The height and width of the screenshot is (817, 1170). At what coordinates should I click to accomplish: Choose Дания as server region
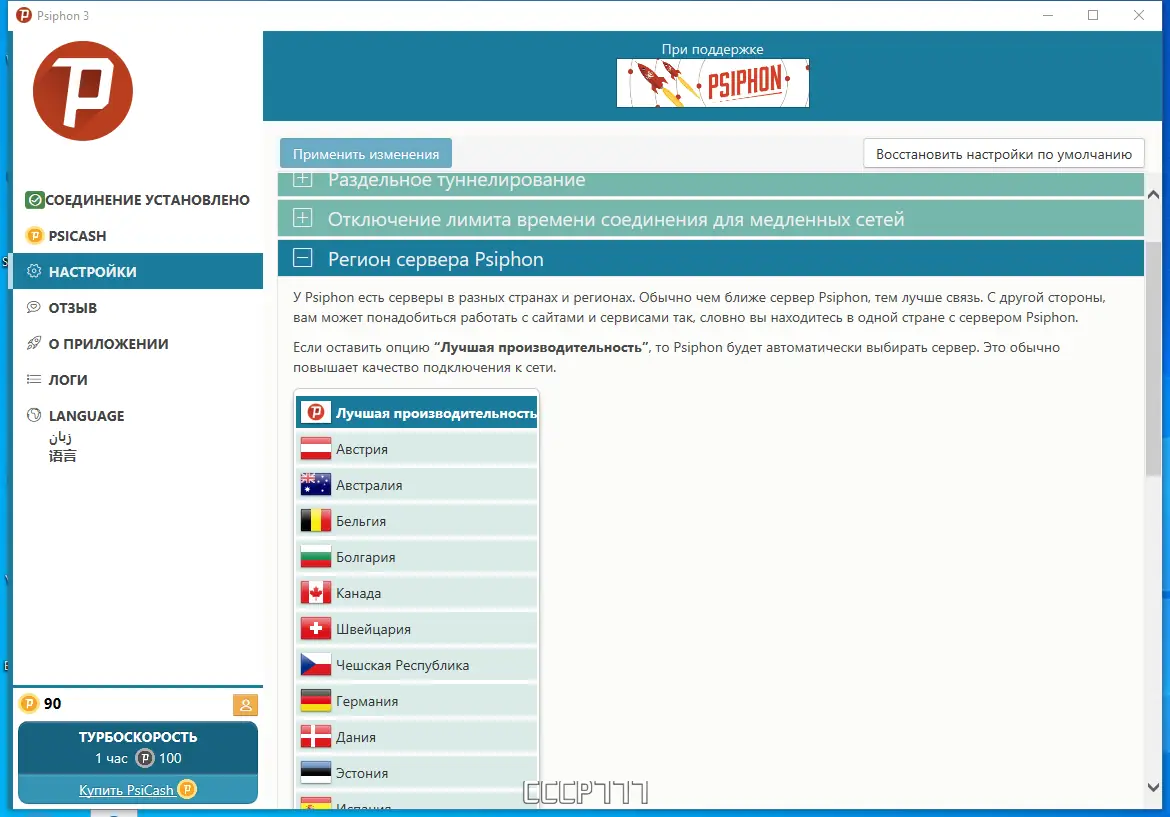(417, 737)
